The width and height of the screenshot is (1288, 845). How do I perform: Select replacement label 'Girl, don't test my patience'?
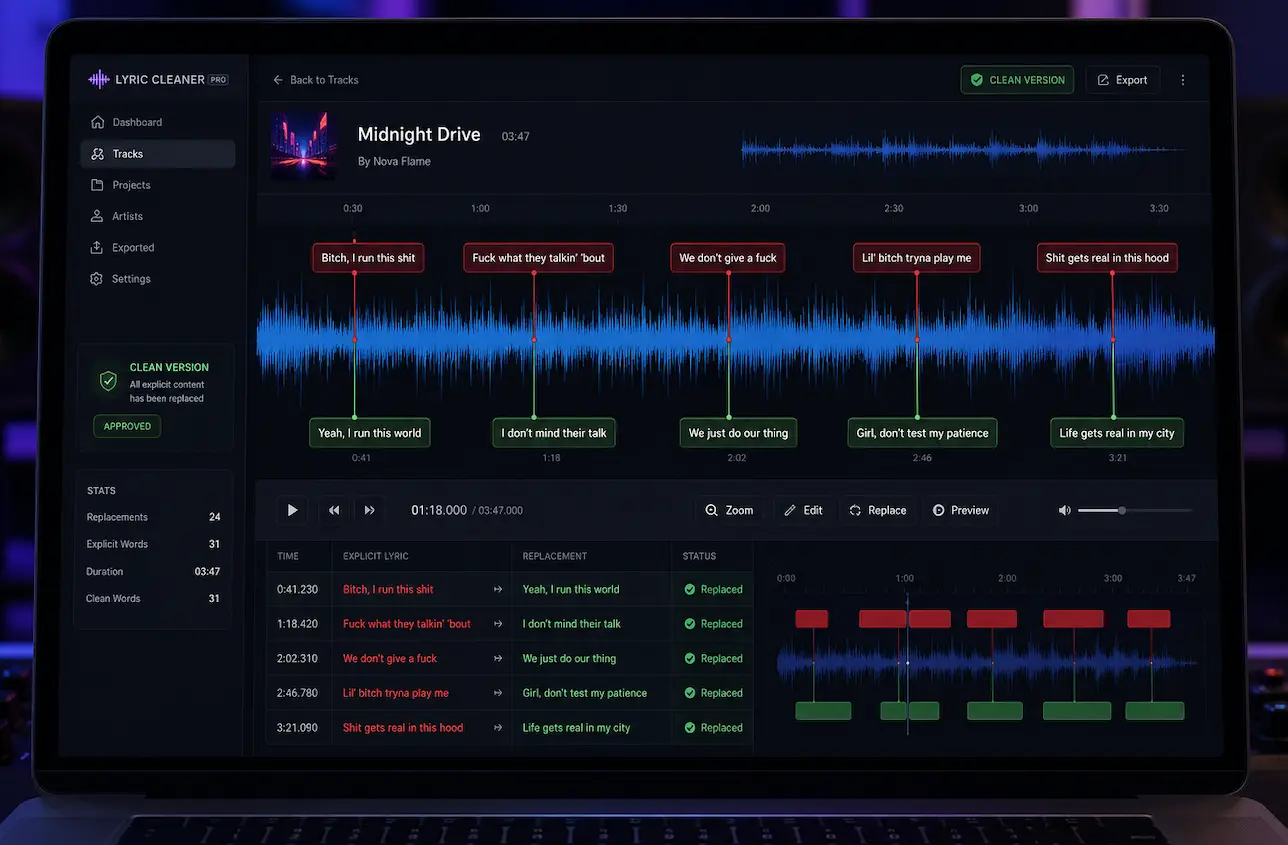[x=922, y=433]
